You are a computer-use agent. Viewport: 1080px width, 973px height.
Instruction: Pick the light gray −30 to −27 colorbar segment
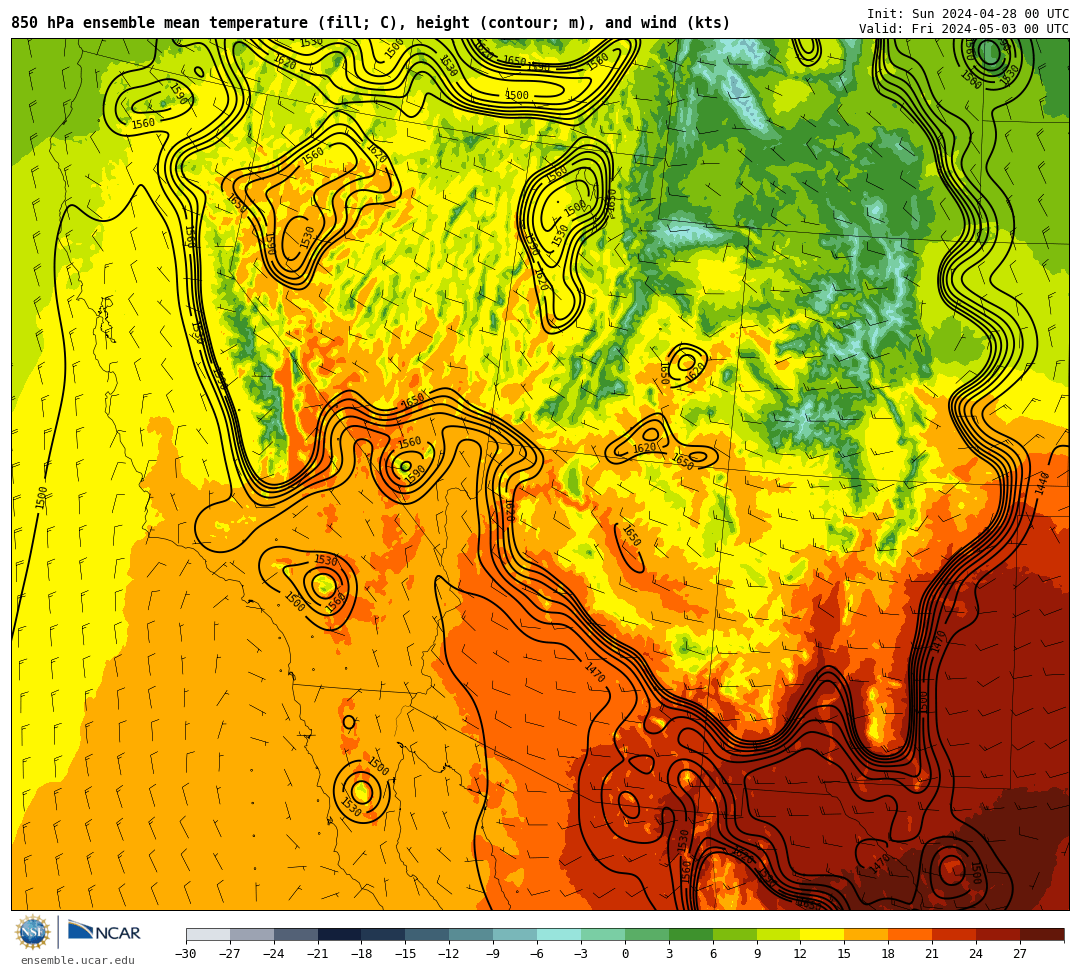click(208, 934)
